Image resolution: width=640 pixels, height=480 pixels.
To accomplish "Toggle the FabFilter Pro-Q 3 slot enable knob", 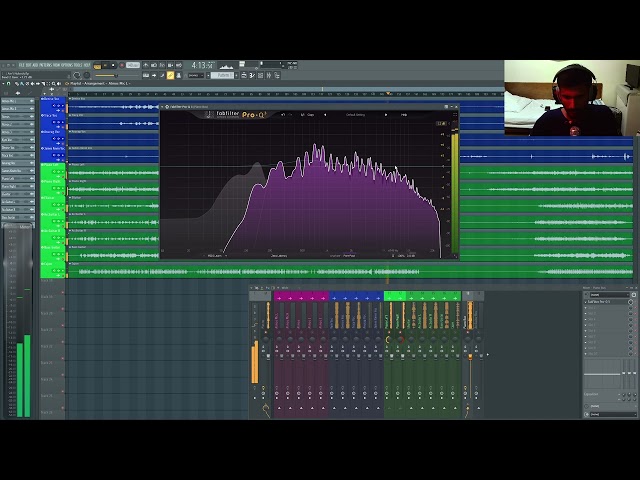I will click(631, 302).
